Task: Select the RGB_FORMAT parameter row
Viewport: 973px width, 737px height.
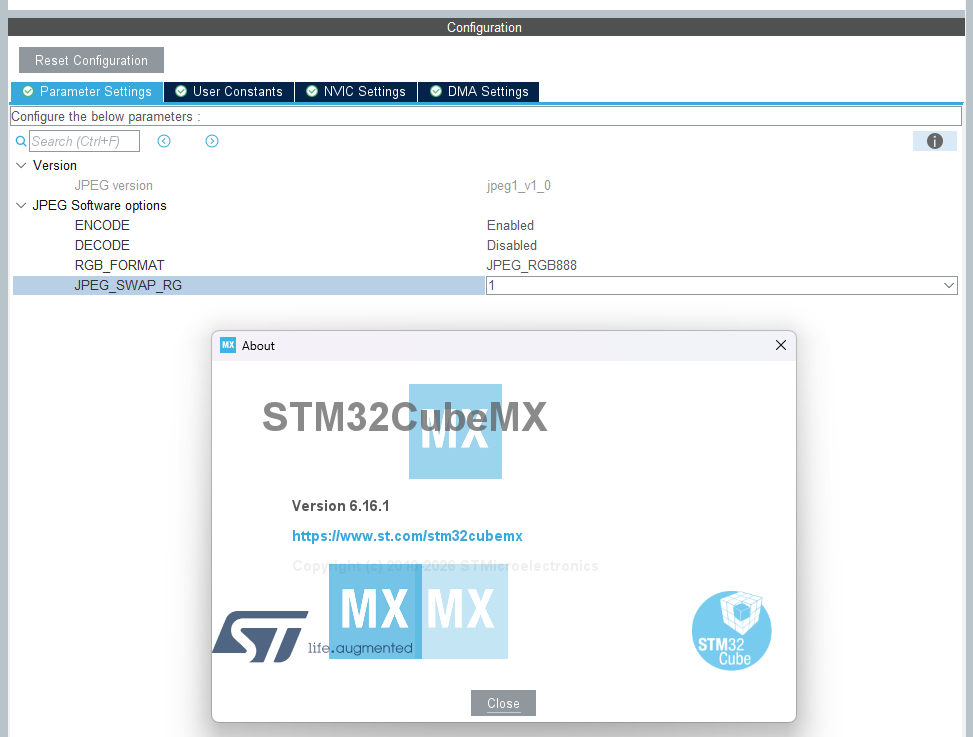Action: click(485, 266)
